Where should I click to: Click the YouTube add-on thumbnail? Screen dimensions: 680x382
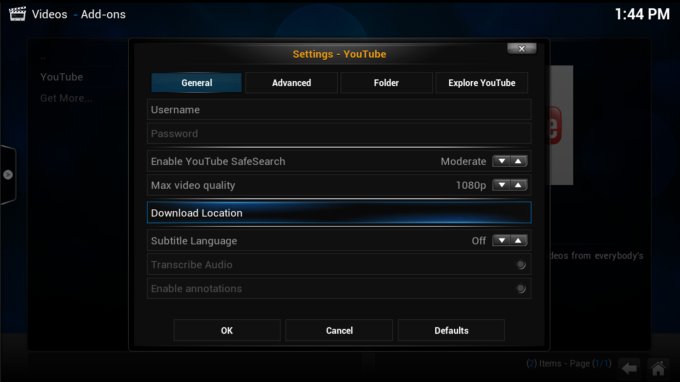click(x=562, y=125)
